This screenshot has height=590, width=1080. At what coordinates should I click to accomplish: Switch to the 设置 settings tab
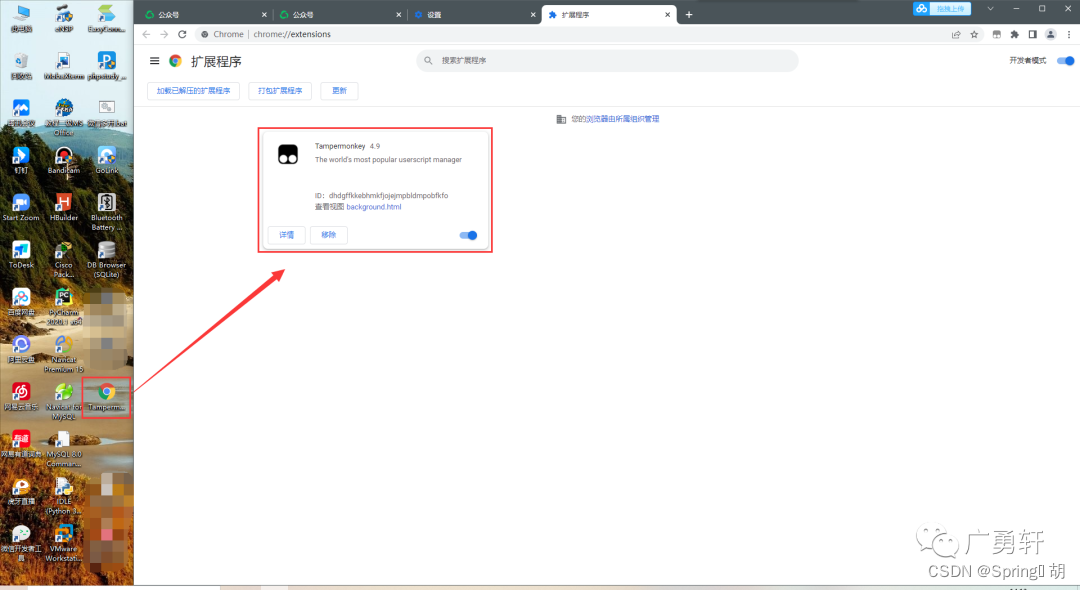point(474,14)
